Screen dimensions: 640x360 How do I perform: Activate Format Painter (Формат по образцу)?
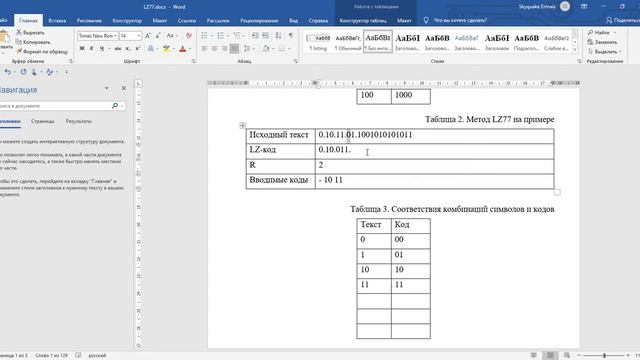click(42, 52)
